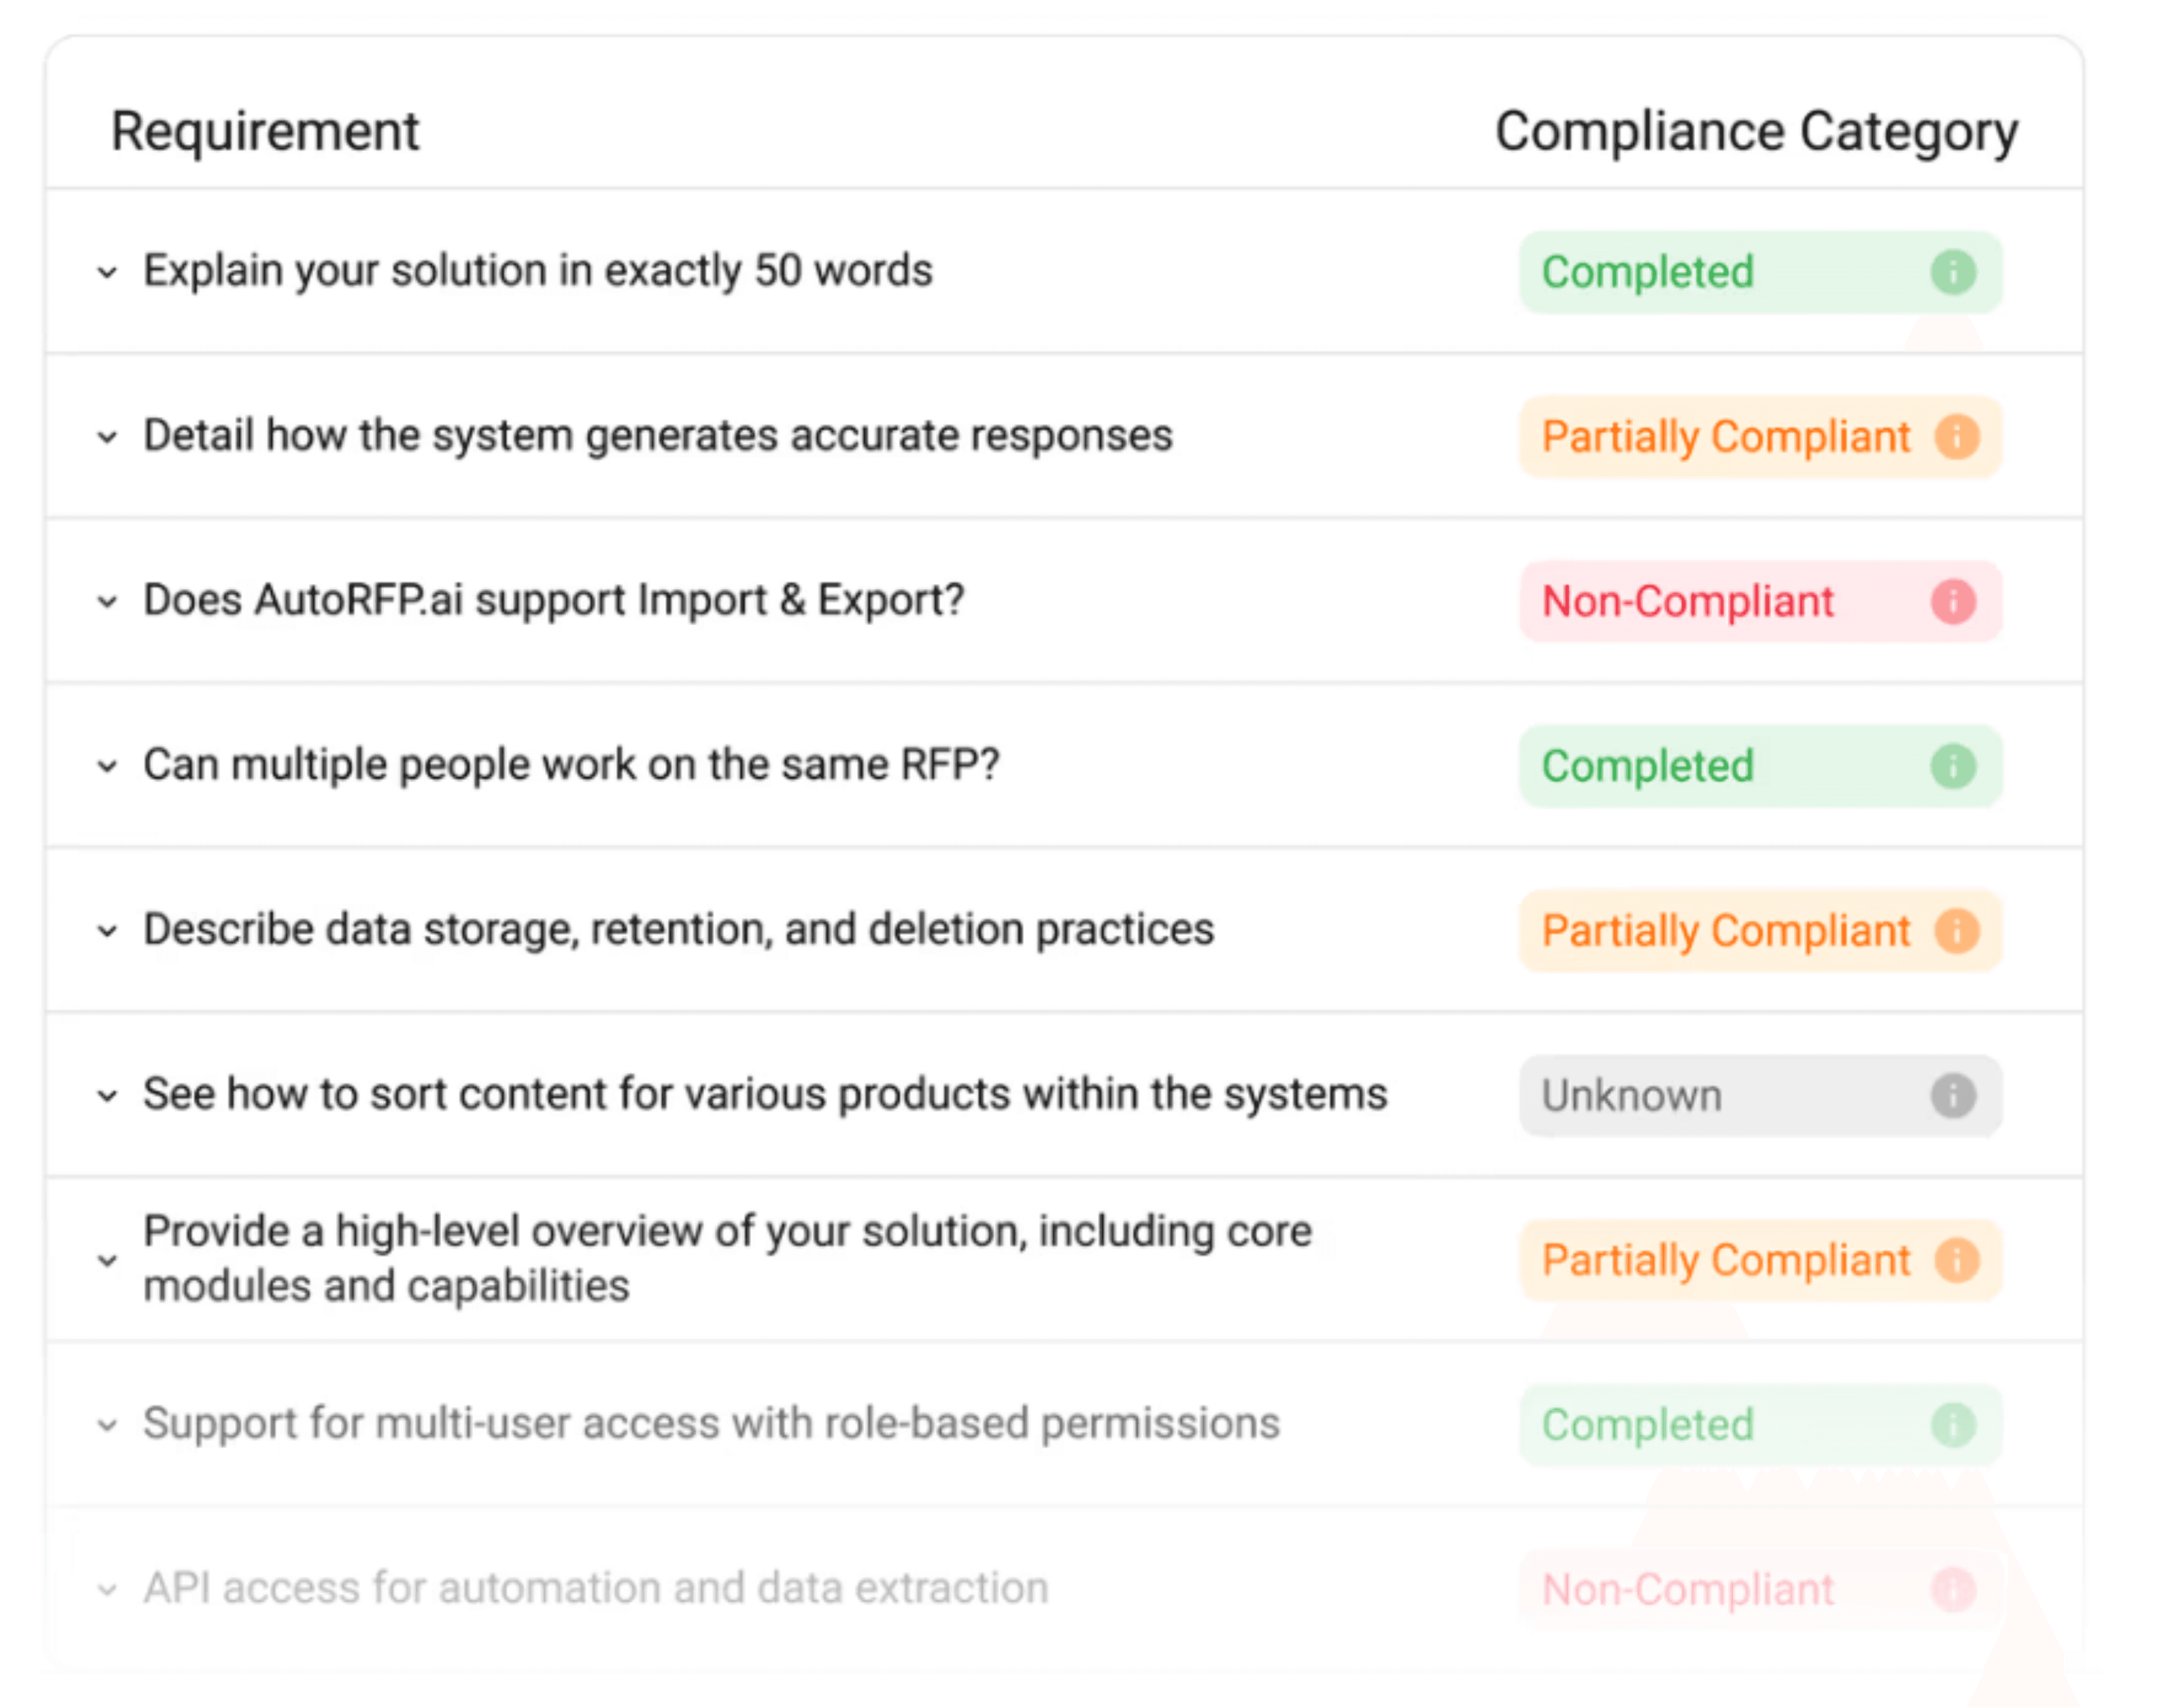Expand the 'Can multiple people work' chevron
This screenshot has width=2174, height=1708.
(107, 767)
